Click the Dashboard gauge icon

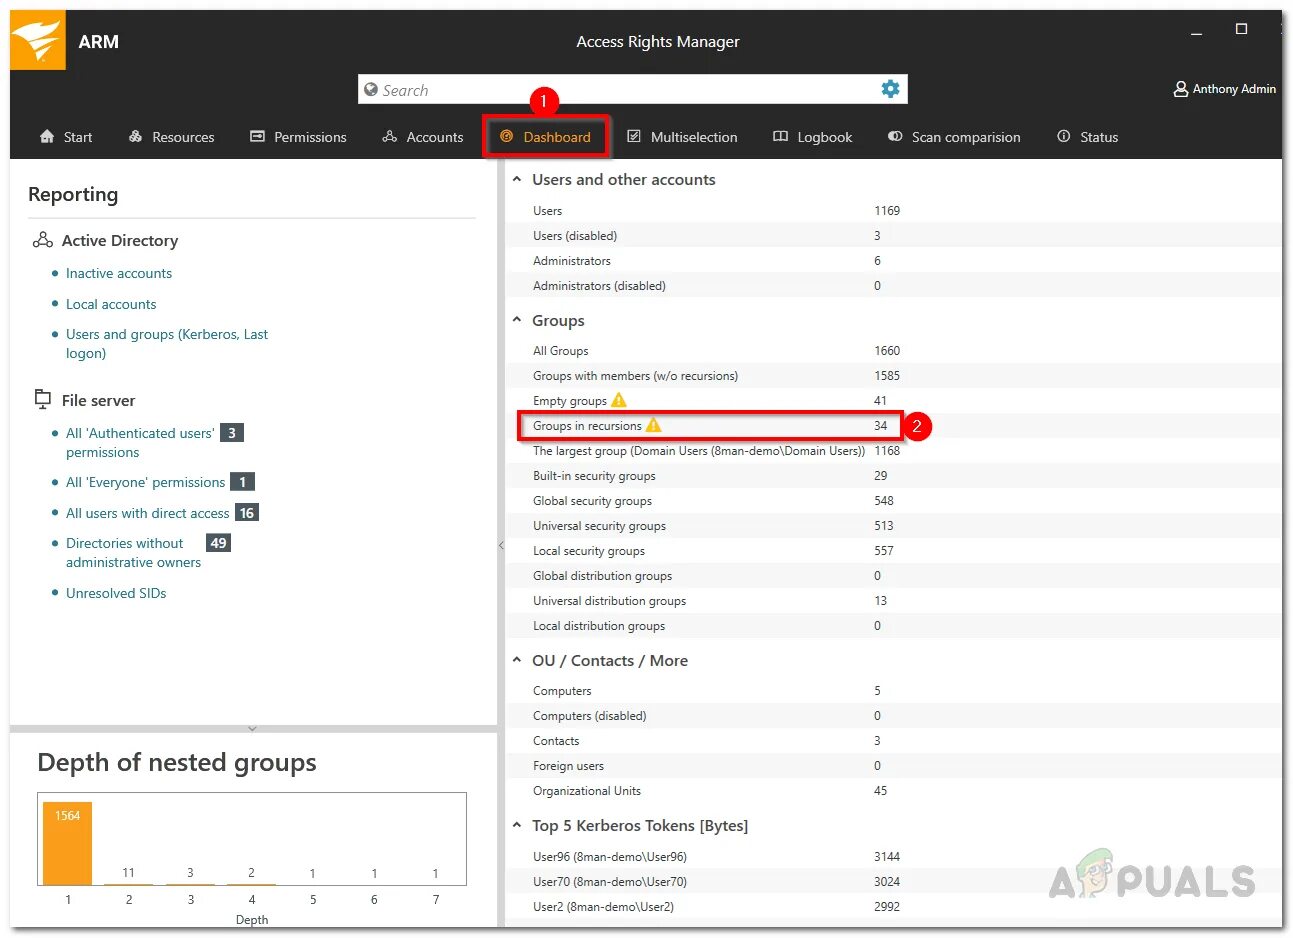pos(506,136)
